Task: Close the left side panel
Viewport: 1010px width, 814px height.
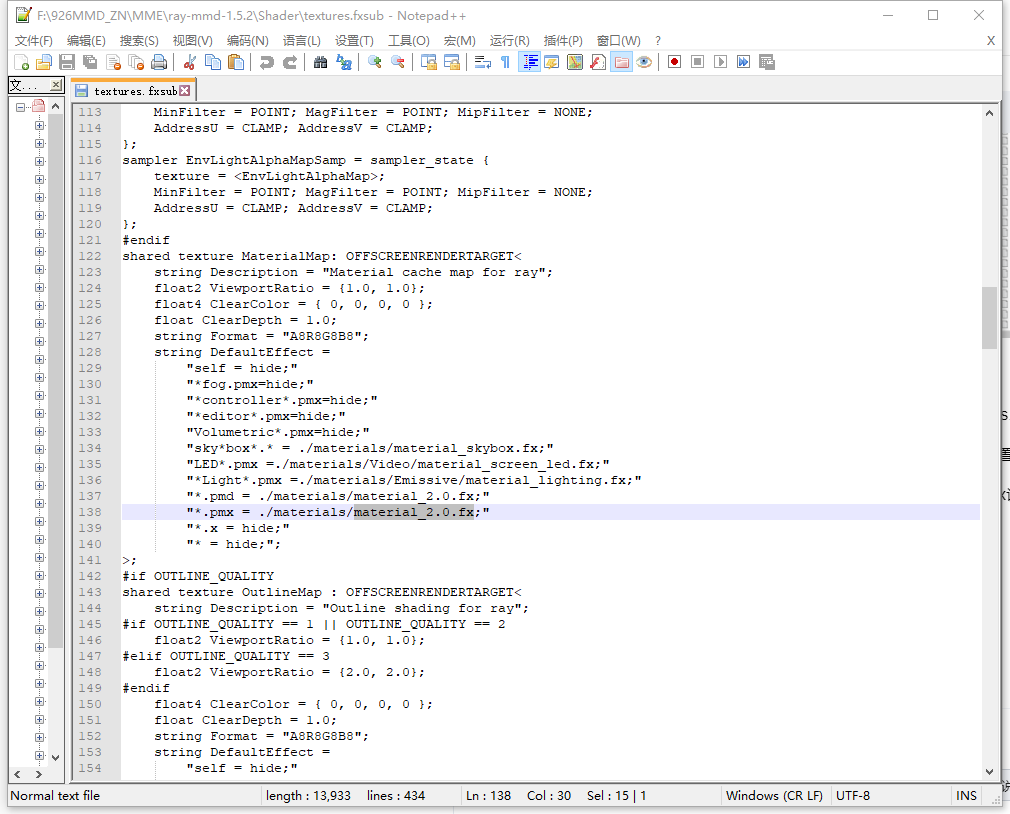Action: 56,85
